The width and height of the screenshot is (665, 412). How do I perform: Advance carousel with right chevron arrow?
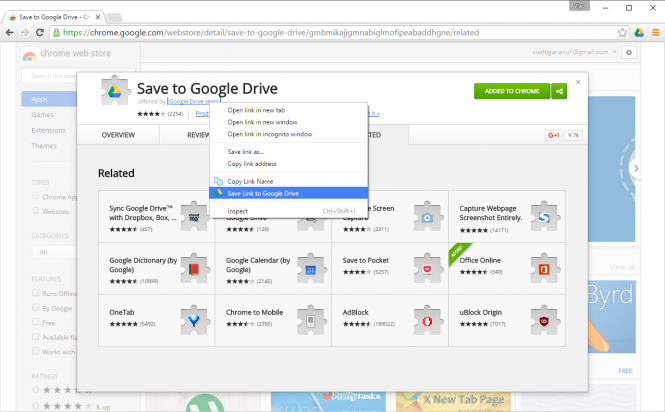coord(635,168)
